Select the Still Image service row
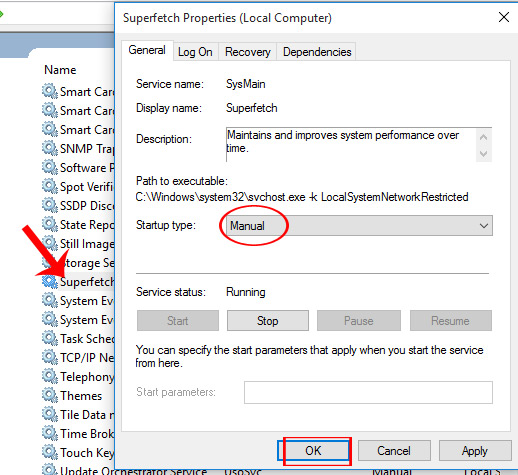This screenshot has height=475, width=518. pos(87,244)
